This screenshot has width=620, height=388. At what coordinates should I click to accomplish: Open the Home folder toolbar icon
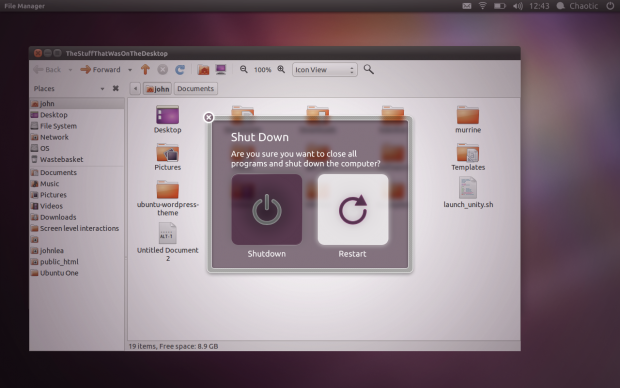point(203,70)
